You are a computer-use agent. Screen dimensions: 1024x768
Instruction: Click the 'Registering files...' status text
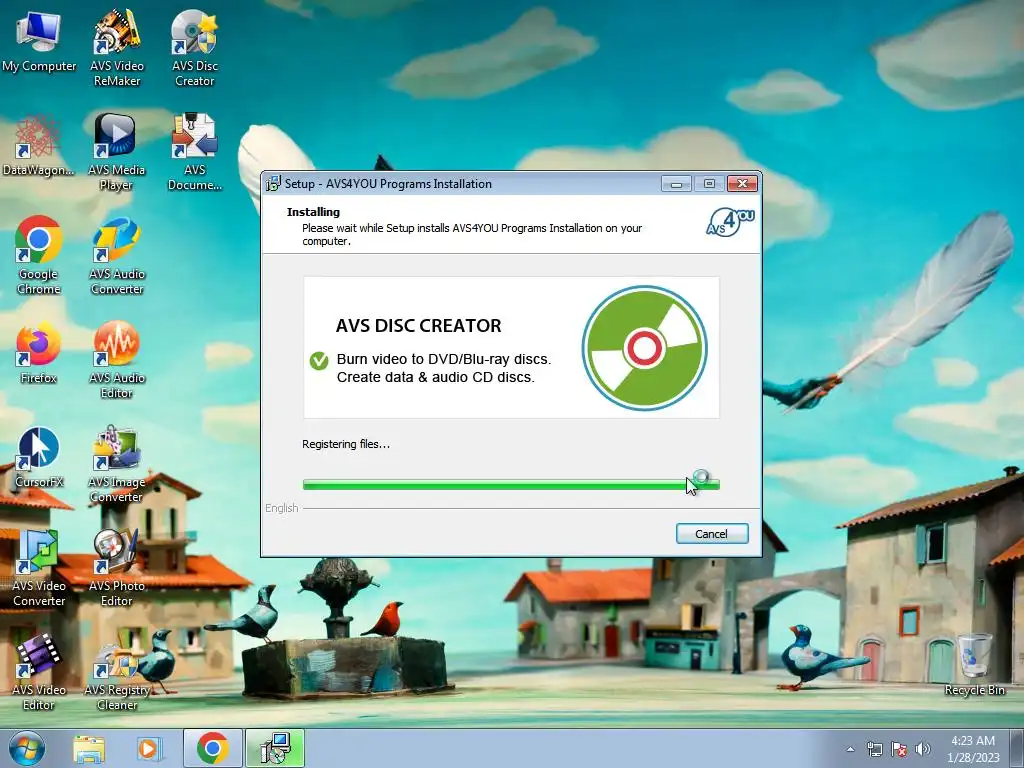(346, 444)
